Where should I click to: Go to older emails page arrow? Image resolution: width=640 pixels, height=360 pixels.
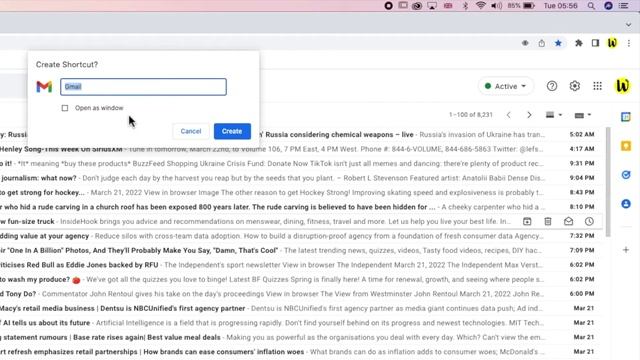coord(529,115)
